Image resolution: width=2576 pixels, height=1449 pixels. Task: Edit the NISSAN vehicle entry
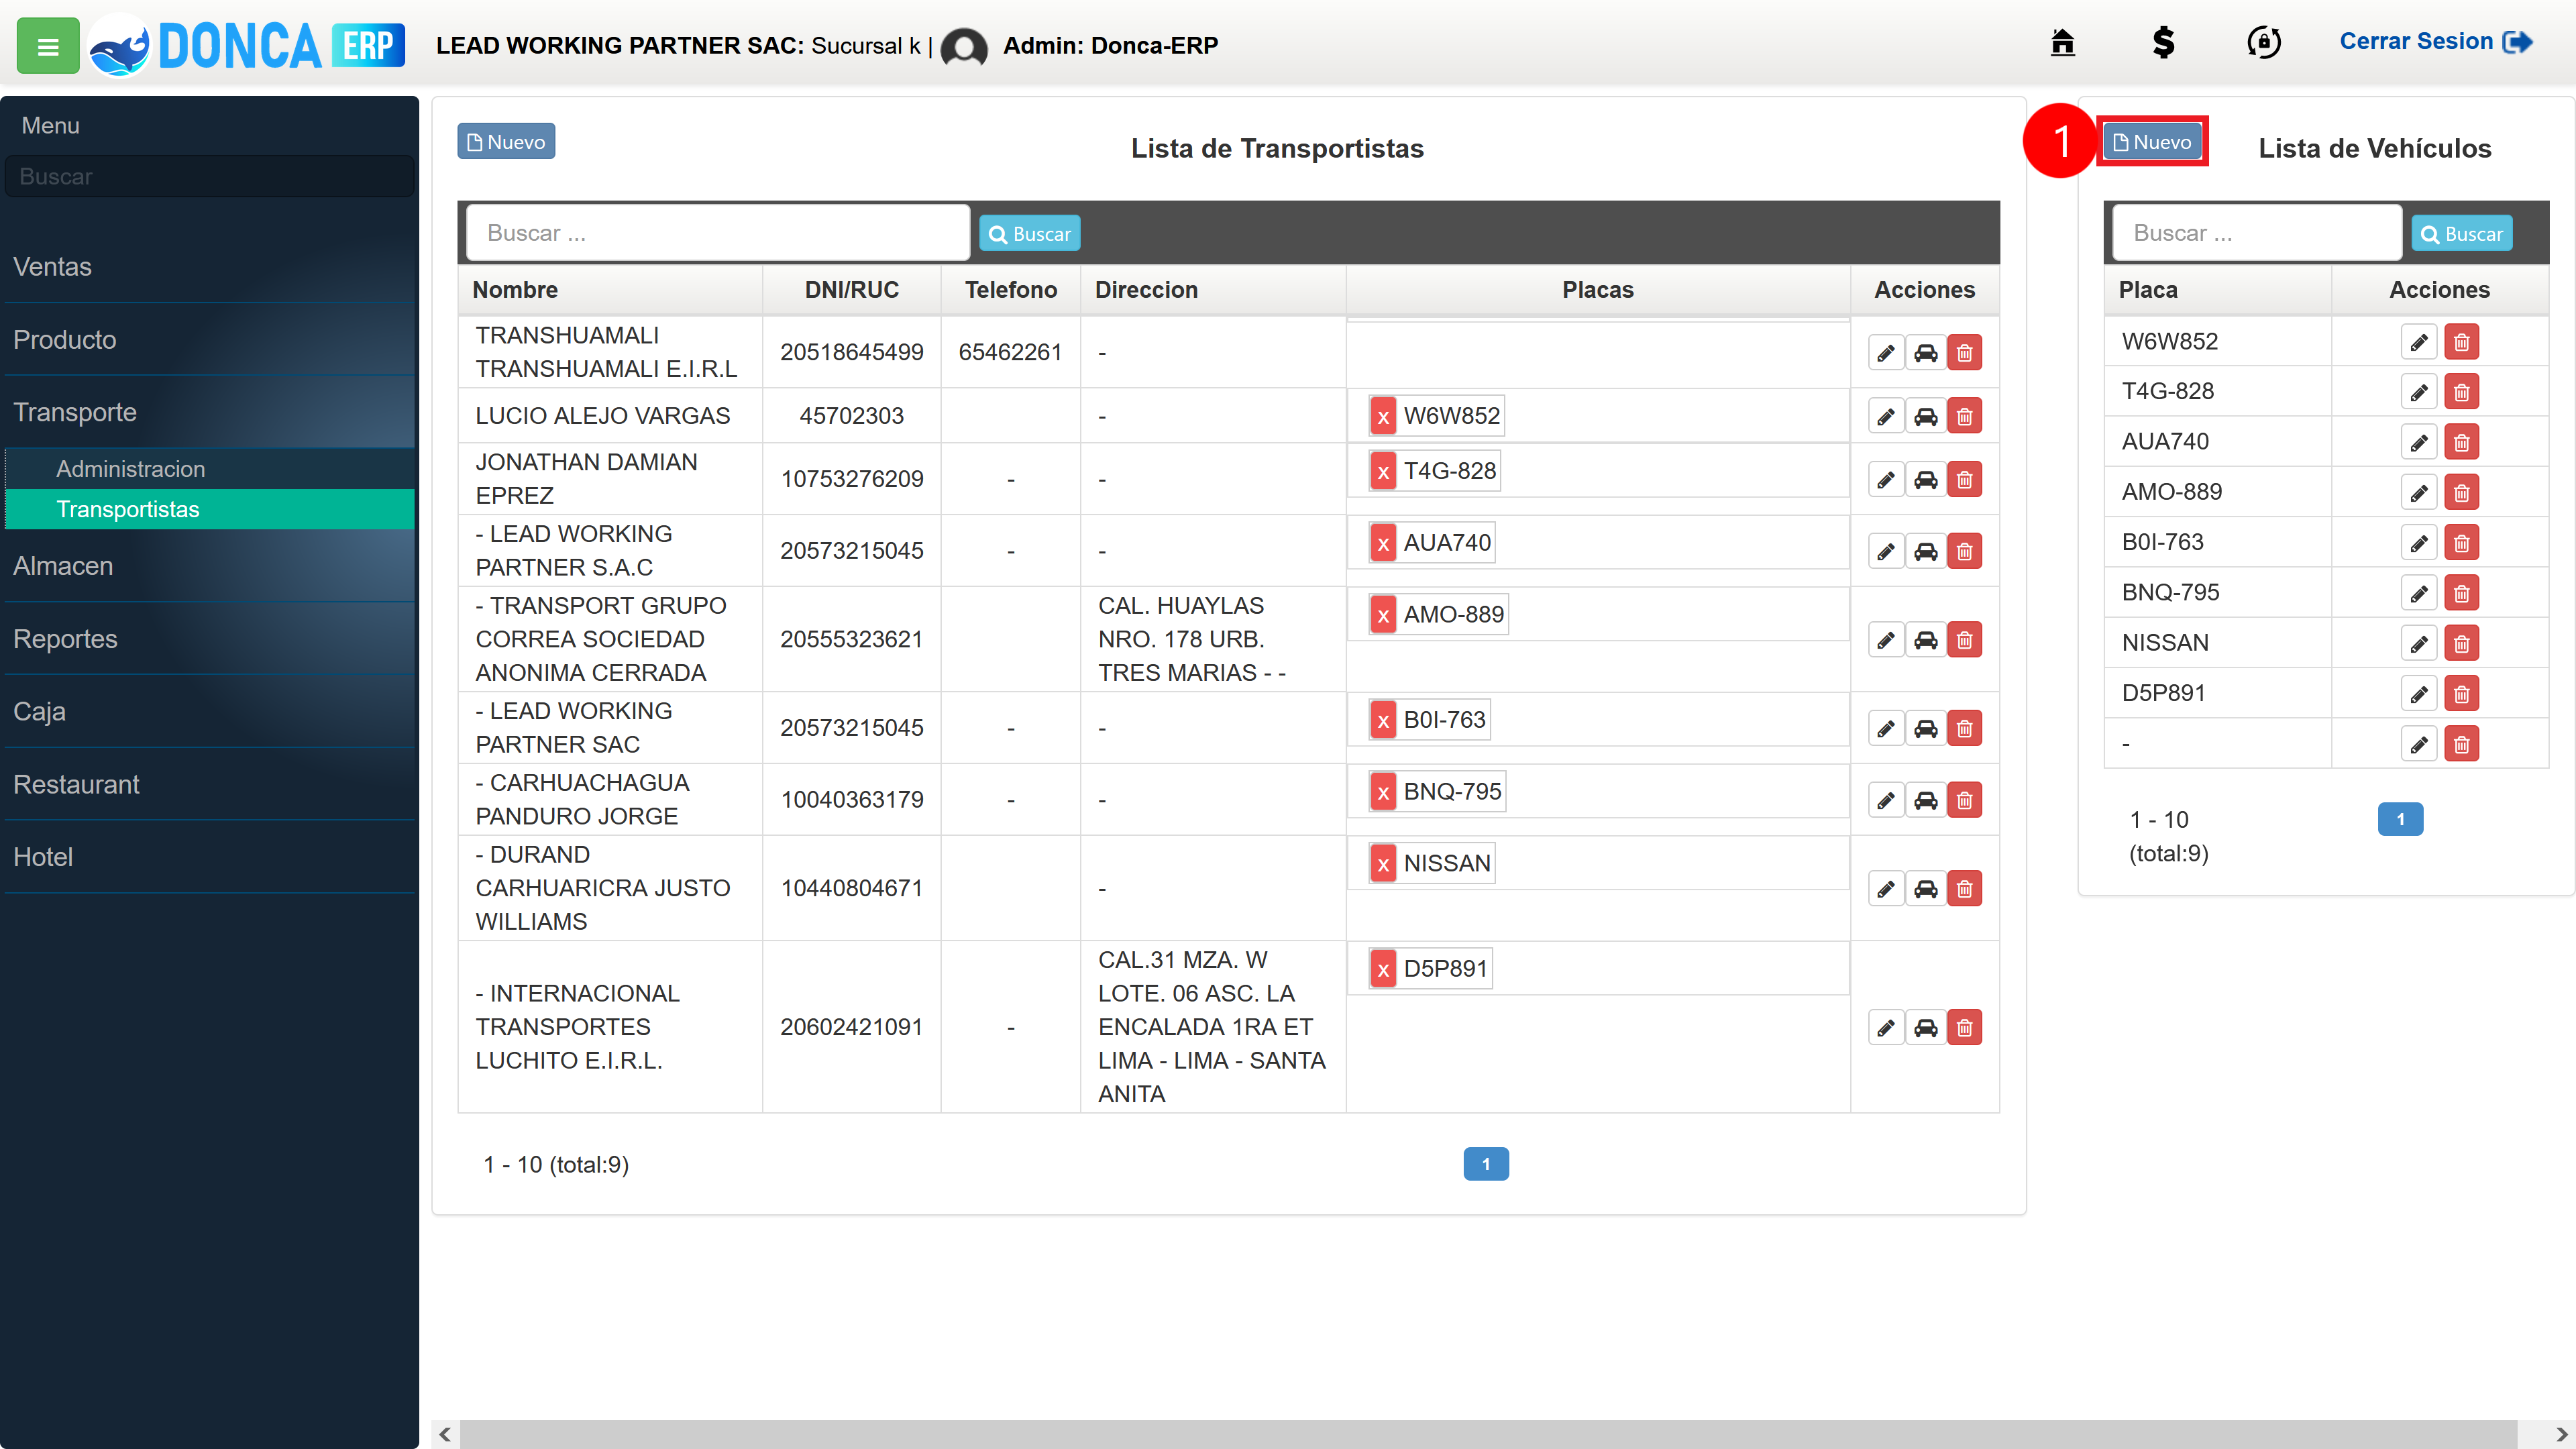click(2418, 643)
